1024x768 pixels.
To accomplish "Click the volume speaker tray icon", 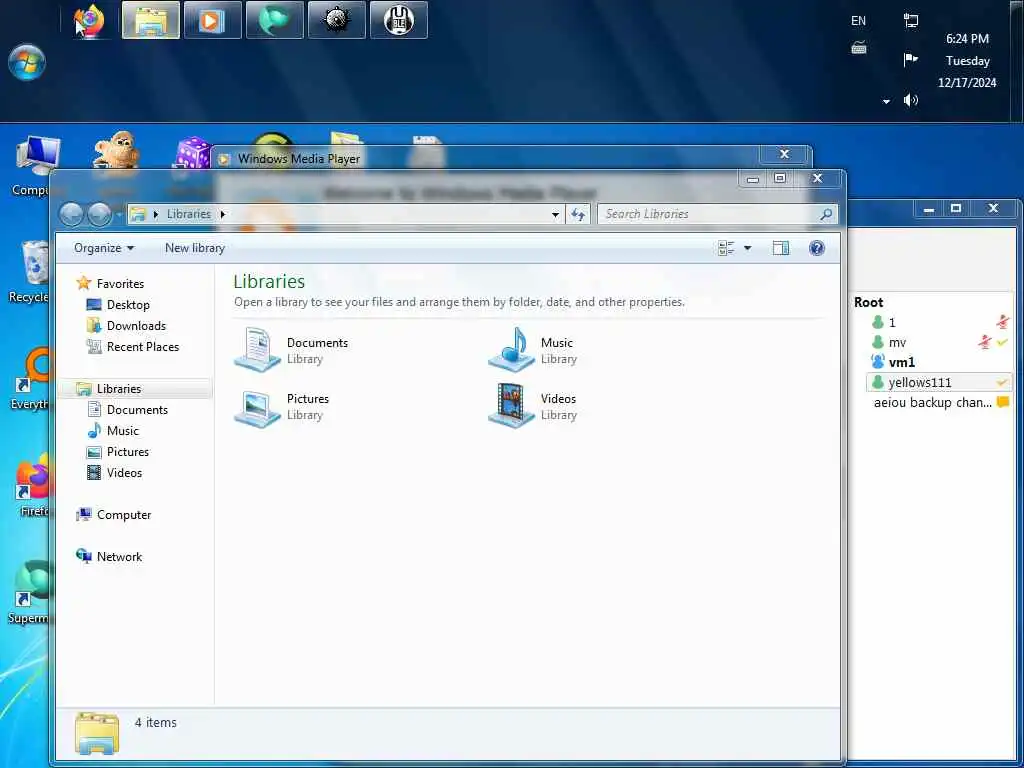I will pyautogui.click(x=910, y=100).
